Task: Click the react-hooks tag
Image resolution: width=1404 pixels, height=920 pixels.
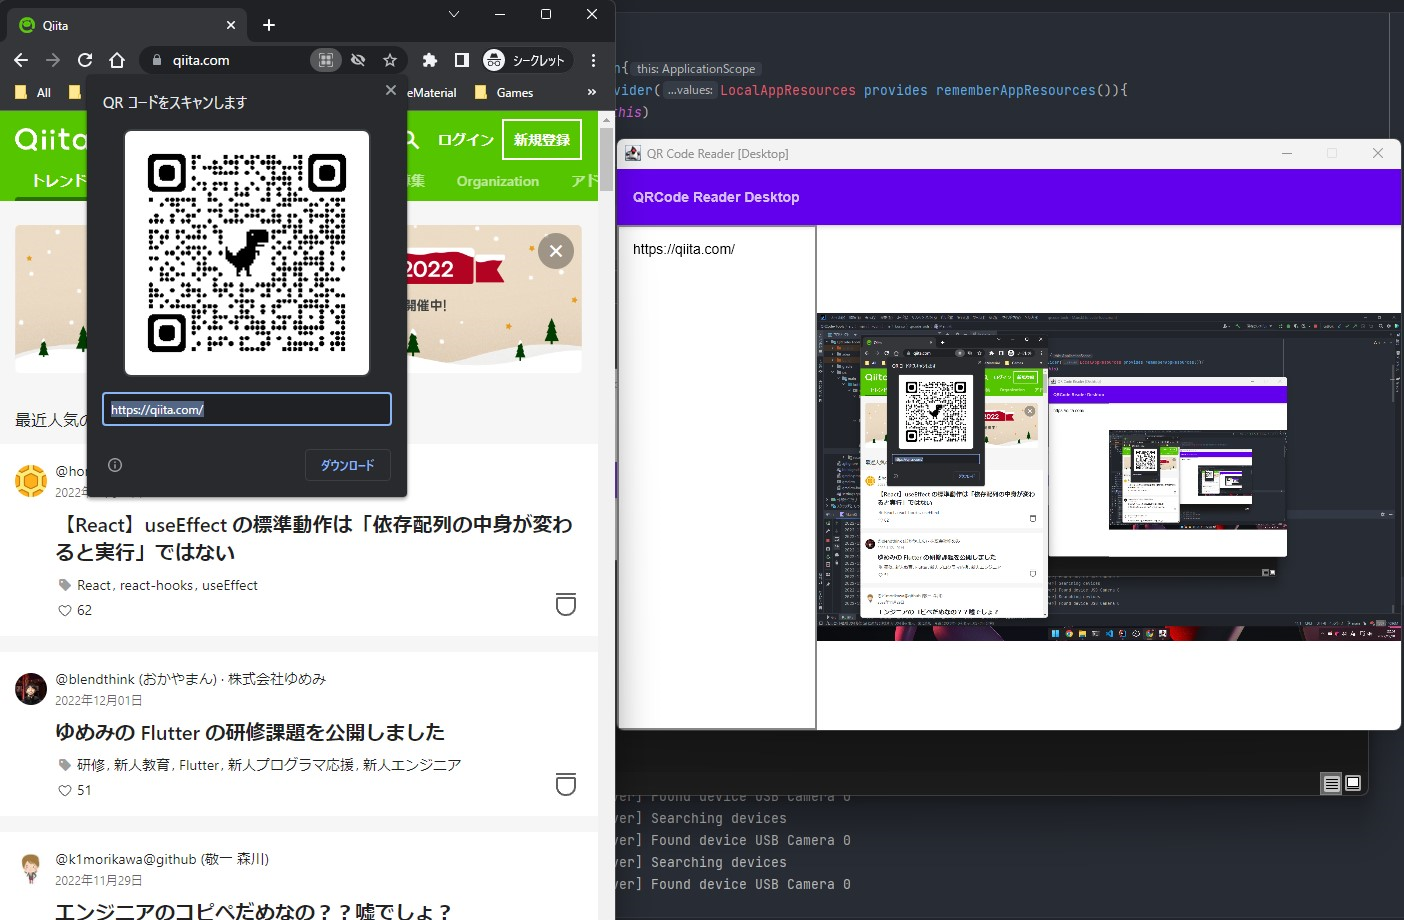Action: tap(157, 585)
